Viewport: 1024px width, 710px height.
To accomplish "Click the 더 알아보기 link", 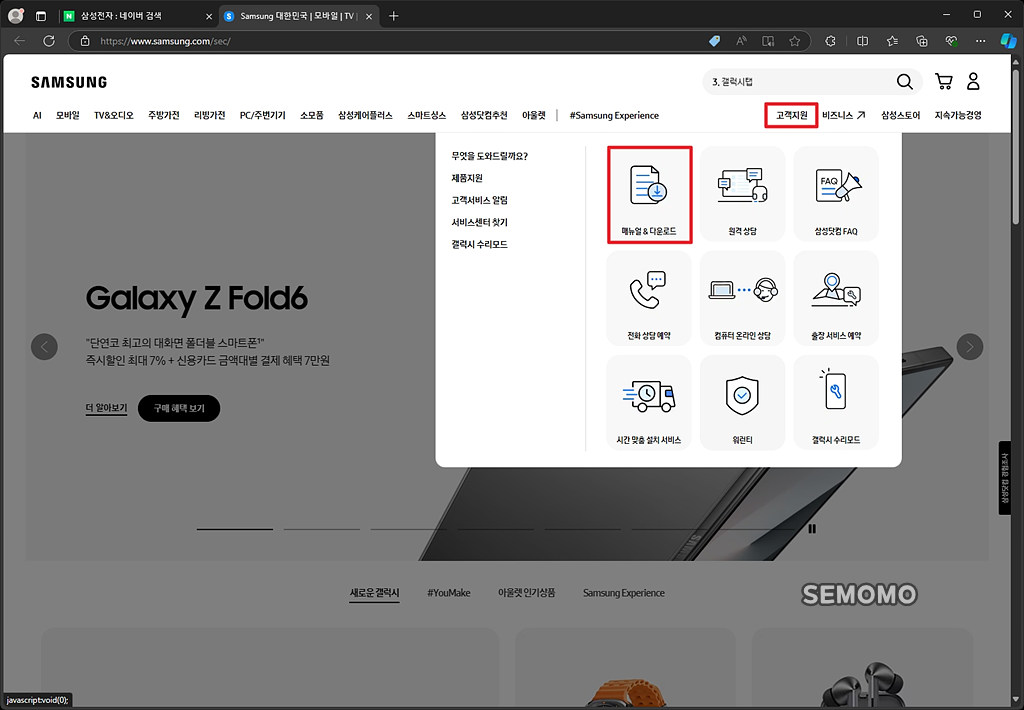I will tap(106, 408).
